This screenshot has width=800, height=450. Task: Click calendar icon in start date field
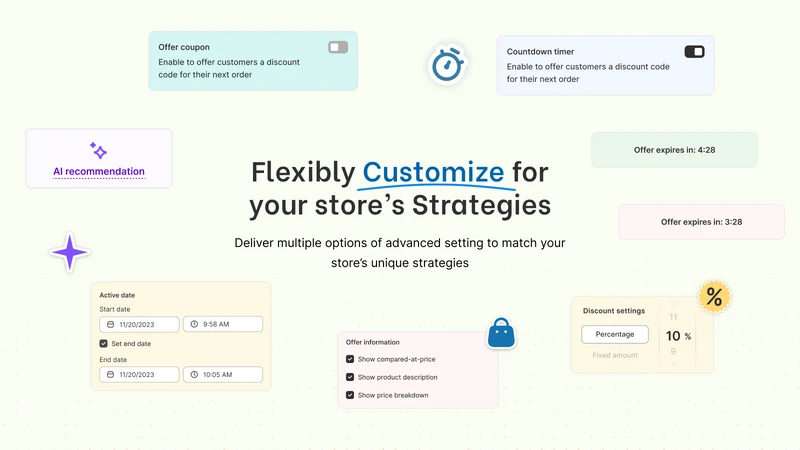110,324
